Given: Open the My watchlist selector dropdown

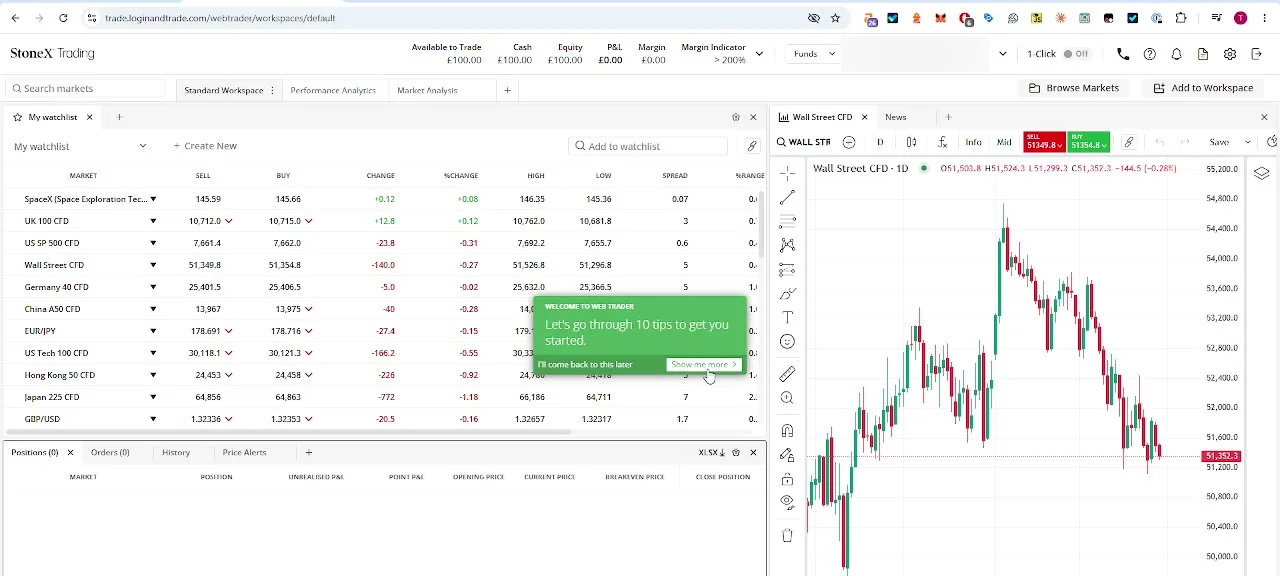Looking at the screenshot, I should pyautogui.click(x=81, y=146).
